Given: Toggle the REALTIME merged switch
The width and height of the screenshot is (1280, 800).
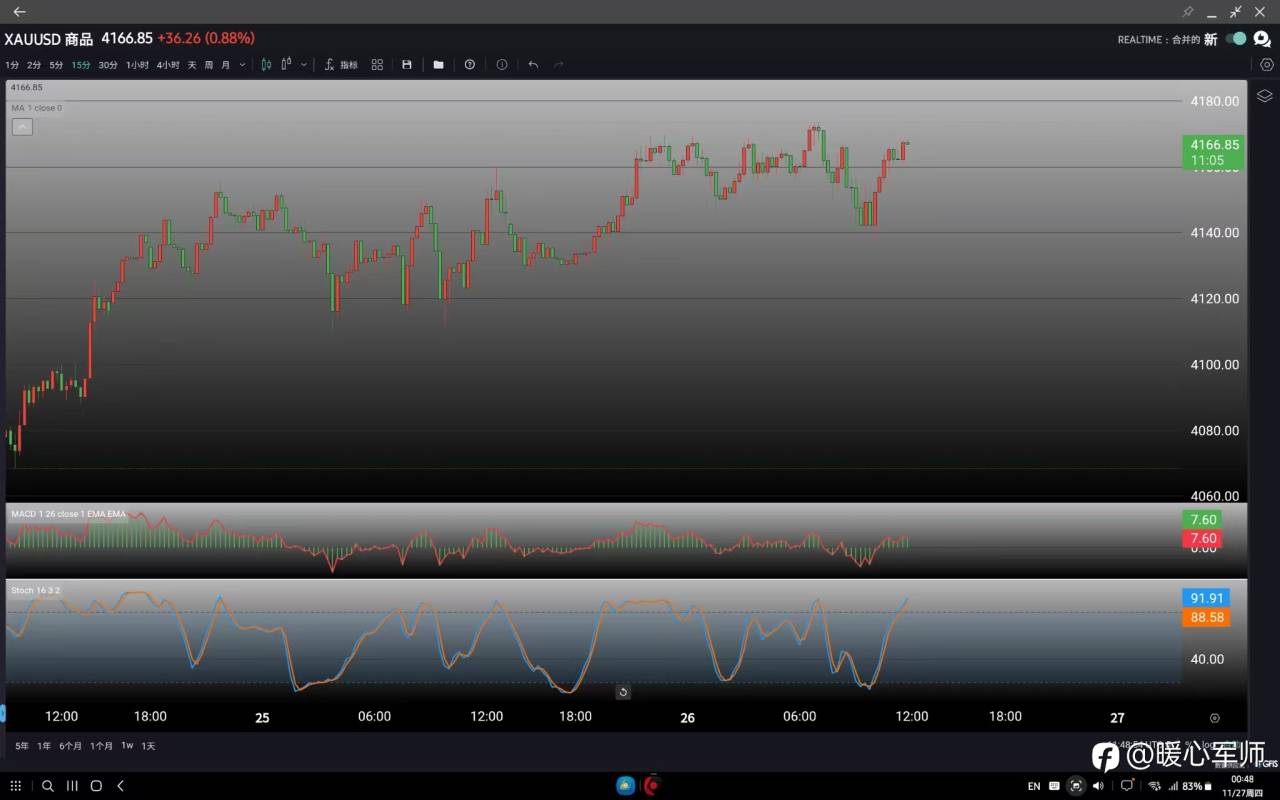Looking at the screenshot, I should coord(1237,39).
